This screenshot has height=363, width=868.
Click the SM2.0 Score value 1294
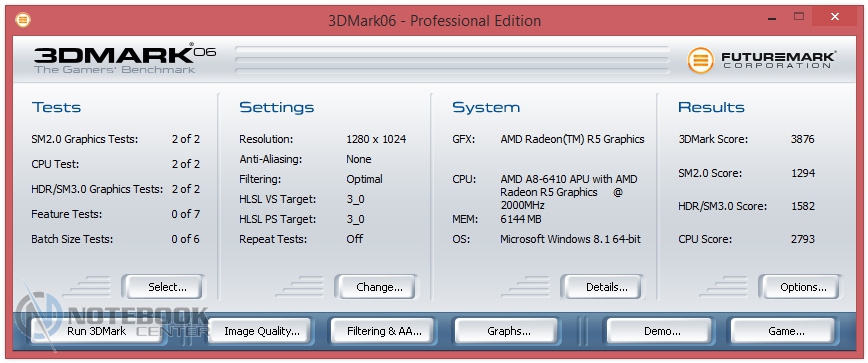803,173
